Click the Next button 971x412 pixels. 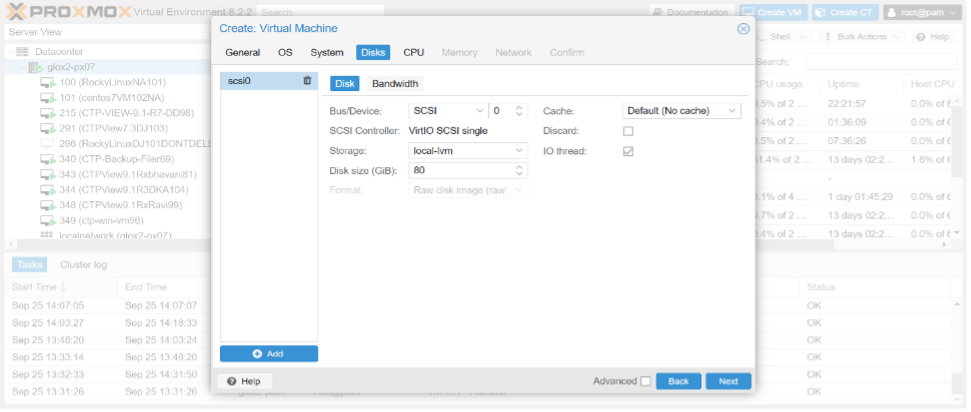pyautogui.click(x=728, y=381)
